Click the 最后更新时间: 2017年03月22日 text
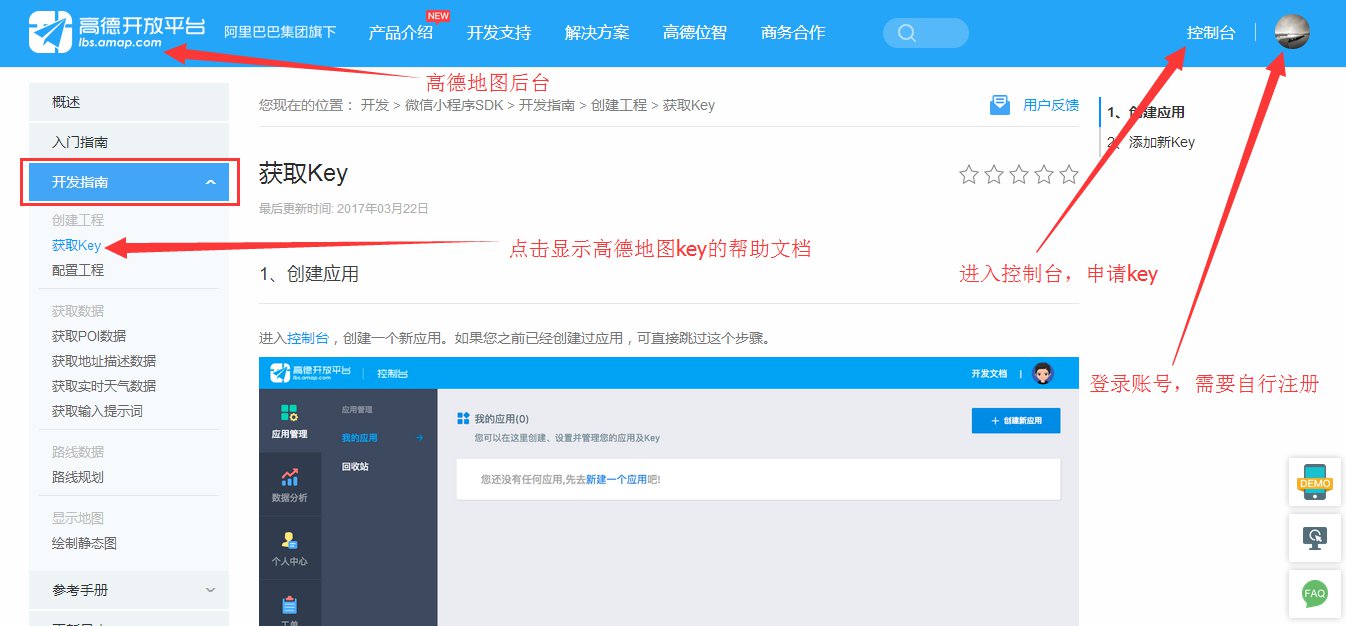The image size is (1346, 626). 344,209
